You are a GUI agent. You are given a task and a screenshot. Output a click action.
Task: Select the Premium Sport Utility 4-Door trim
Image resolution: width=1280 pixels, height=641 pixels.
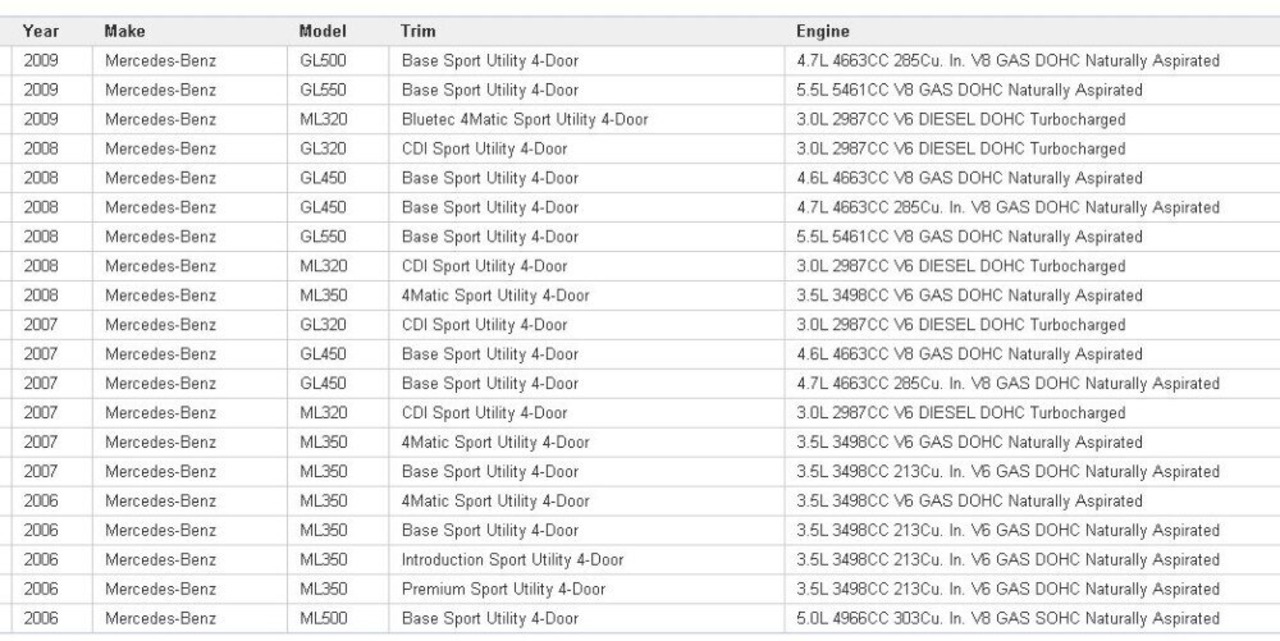pos(503,589)
